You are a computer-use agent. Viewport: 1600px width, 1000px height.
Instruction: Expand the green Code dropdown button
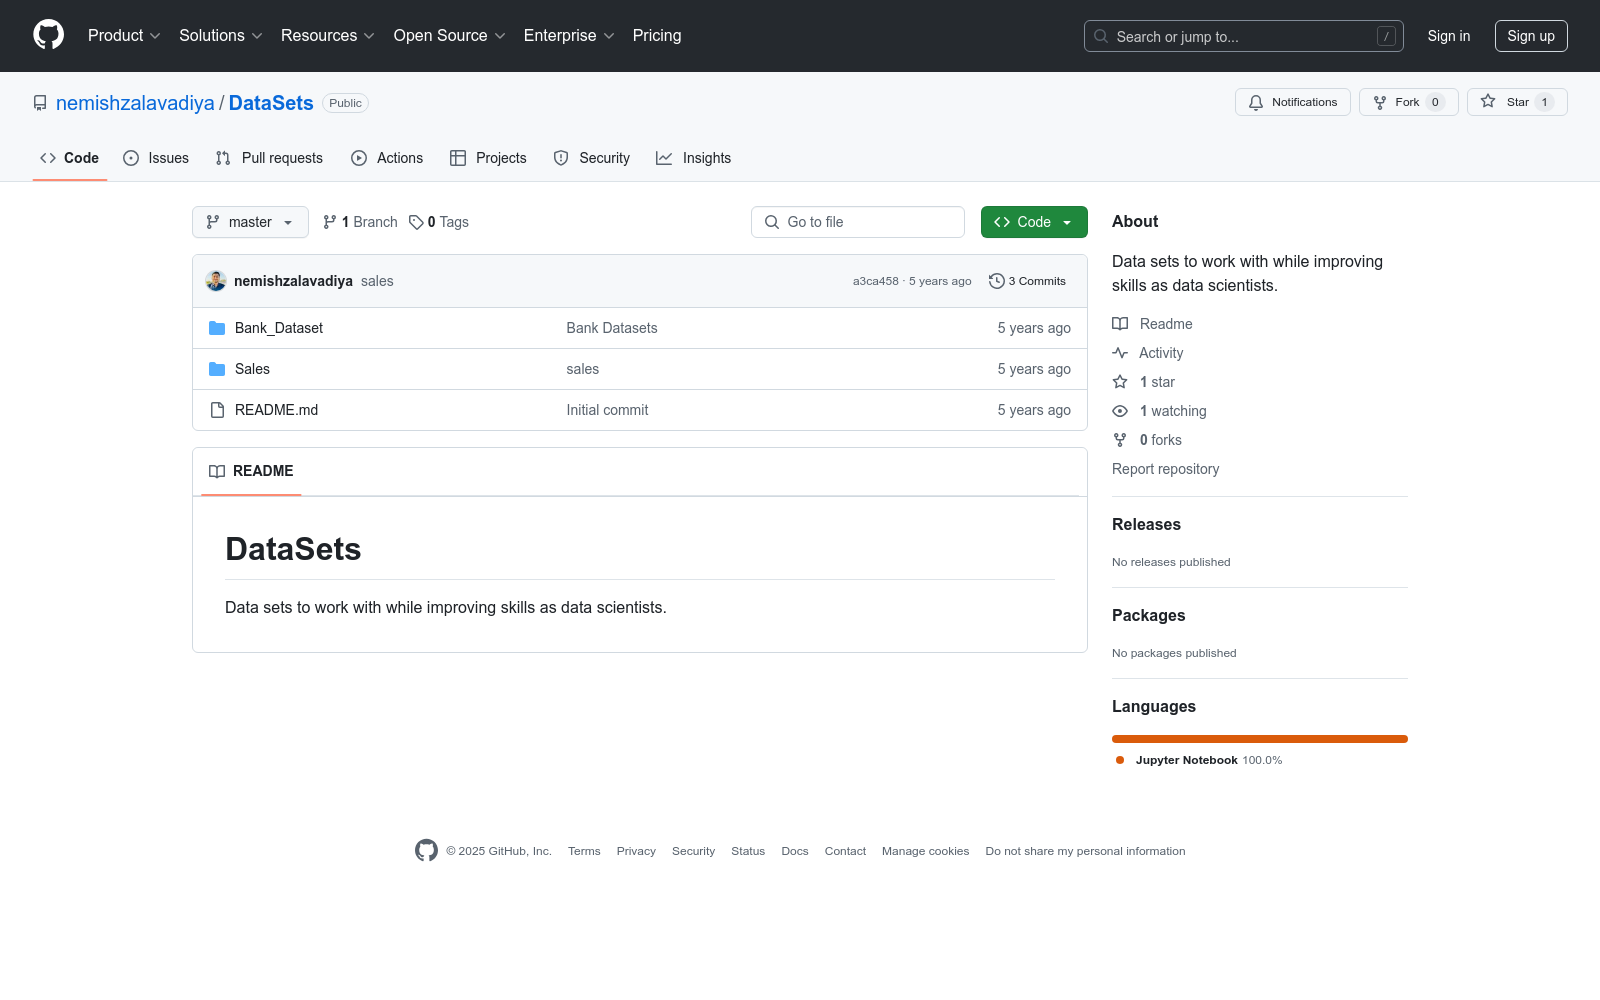point(1034,222)
